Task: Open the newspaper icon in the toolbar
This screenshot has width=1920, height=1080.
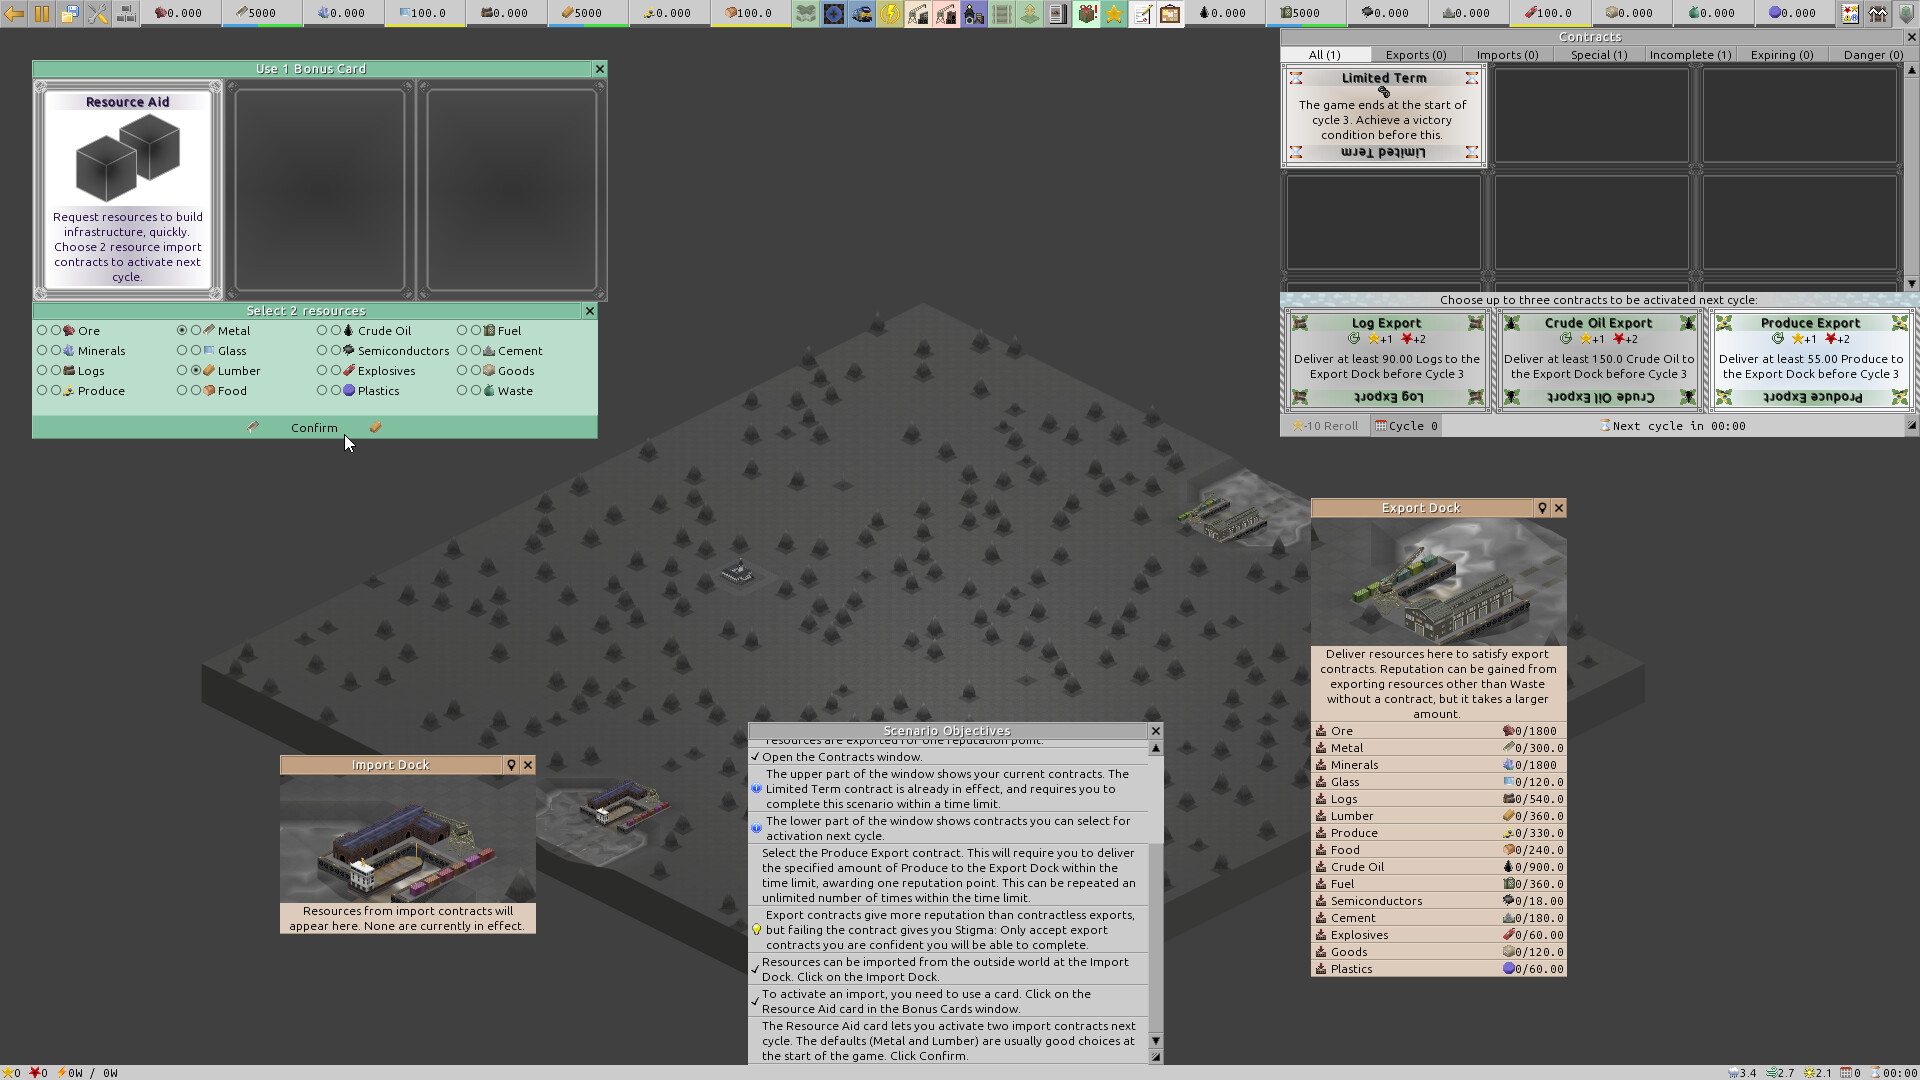Action: pos(1057,13)
